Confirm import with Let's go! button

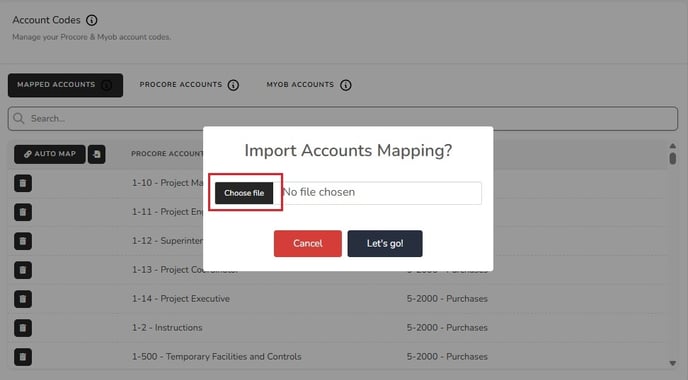point(385,244)
